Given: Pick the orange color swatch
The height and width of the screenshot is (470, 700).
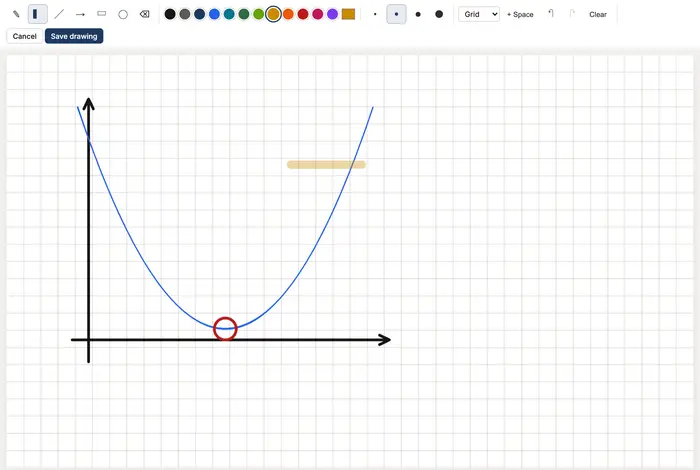Looking at the screenshot, I should pyautogui.click(x=288, y=14).
